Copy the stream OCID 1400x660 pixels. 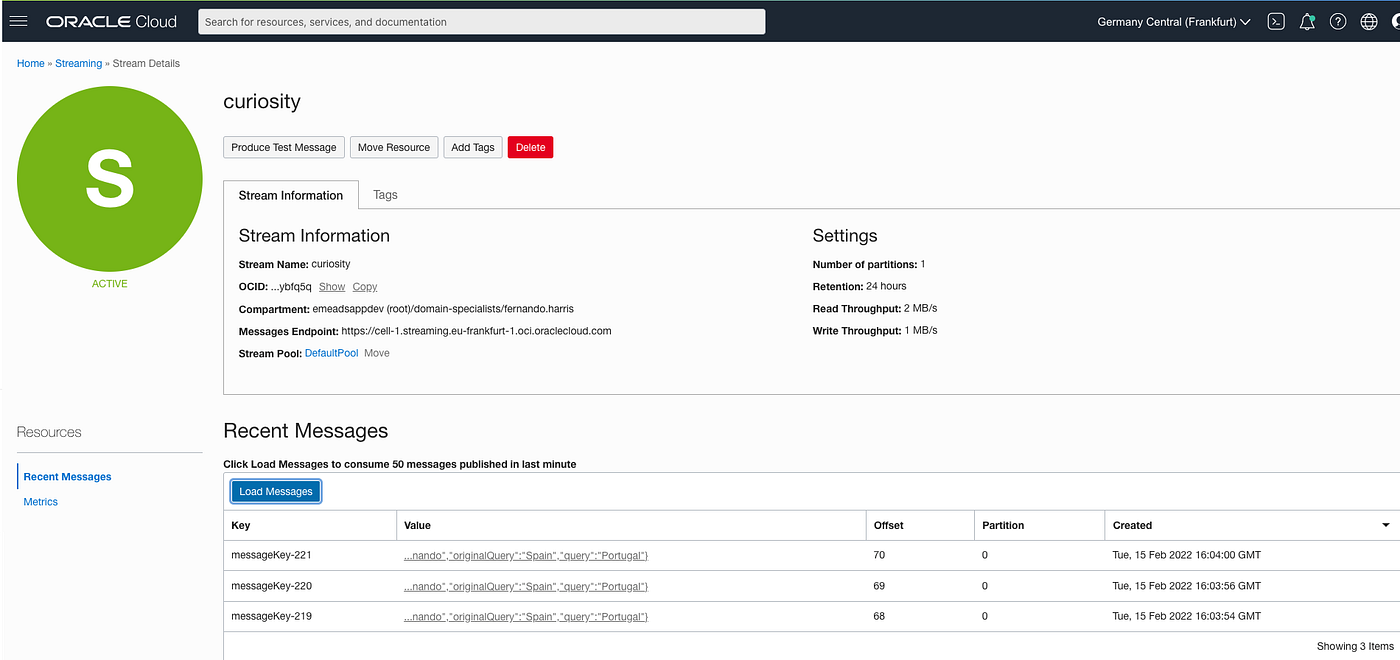365,287
